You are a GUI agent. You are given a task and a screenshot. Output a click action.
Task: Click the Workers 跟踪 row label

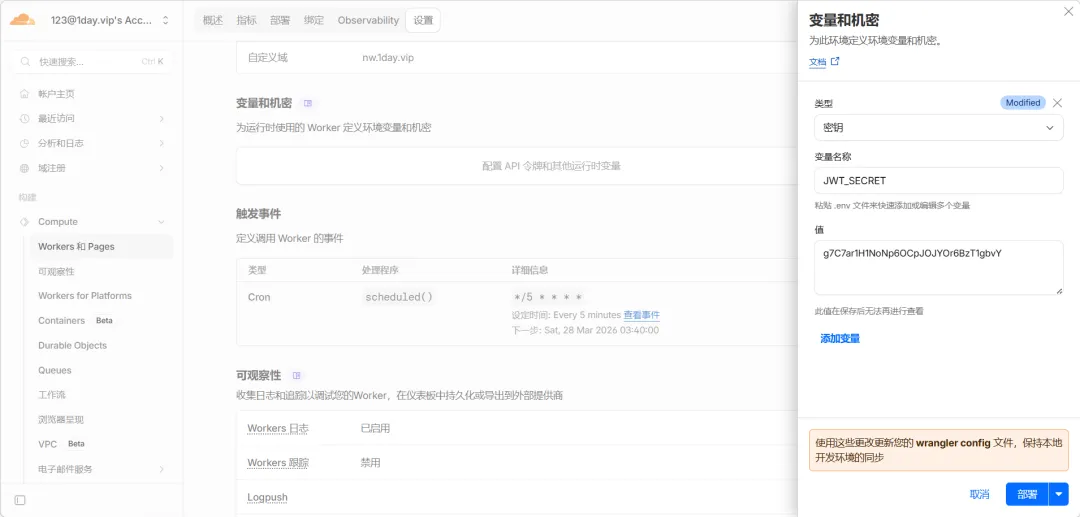click(278, 463)
